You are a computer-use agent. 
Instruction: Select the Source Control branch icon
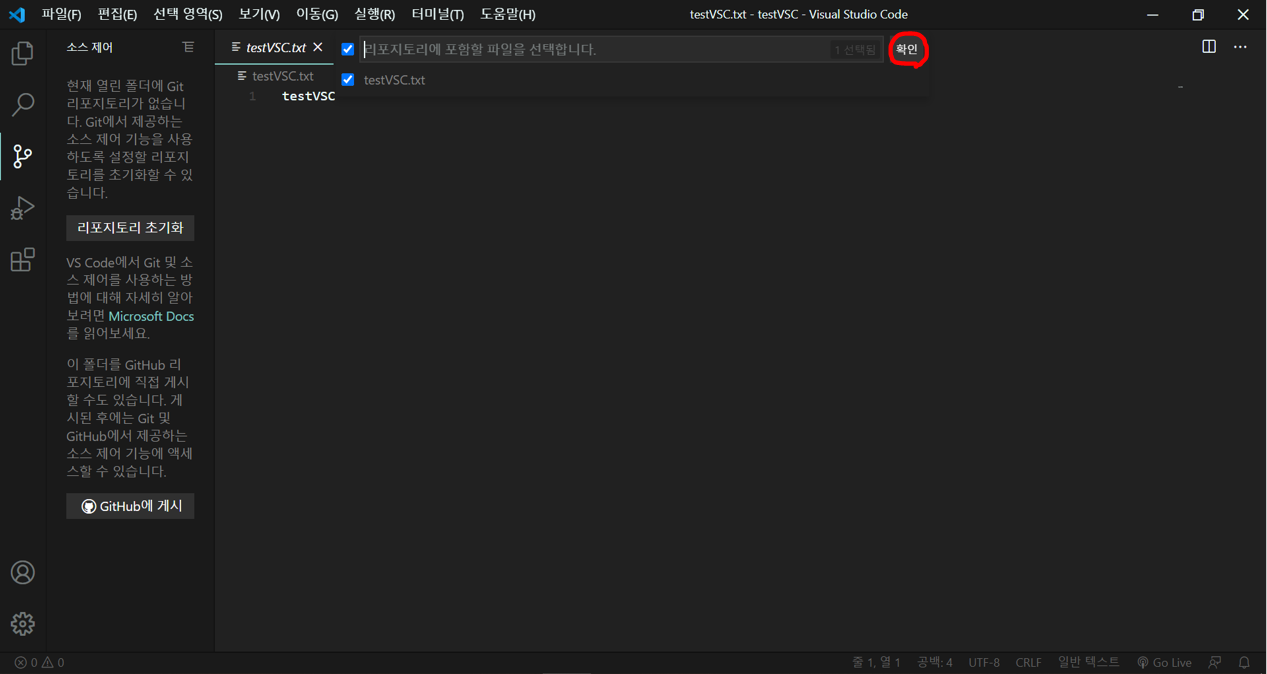[x=22, y=156]
